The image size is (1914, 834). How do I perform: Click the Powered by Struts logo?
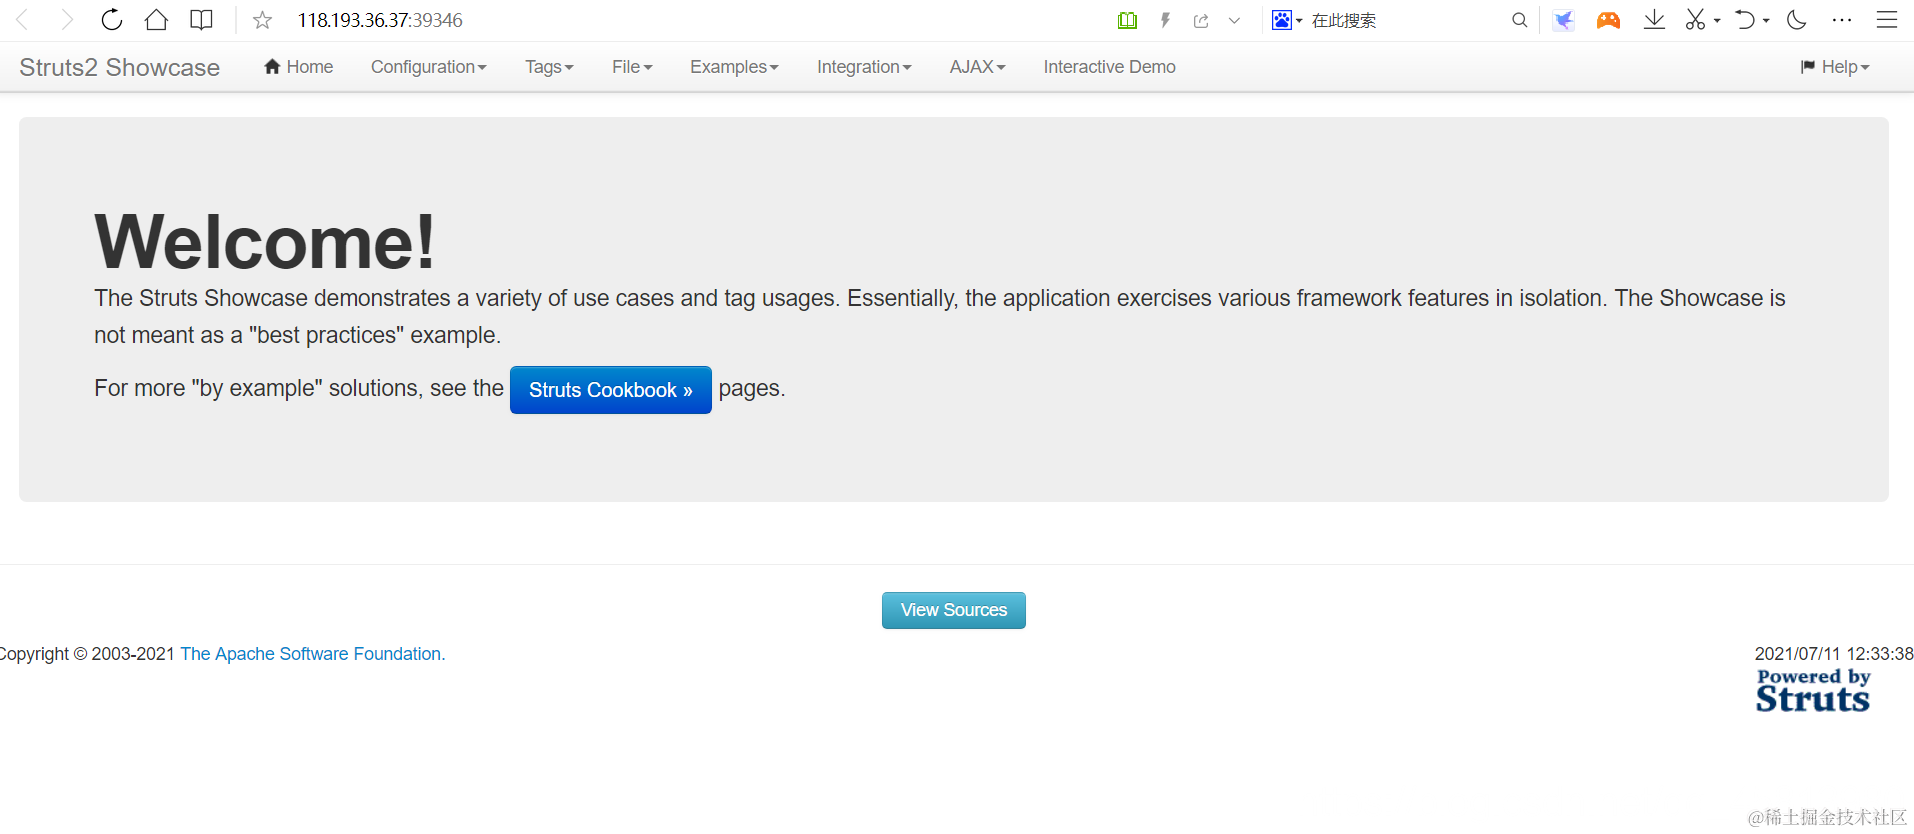click(1812, 691)
